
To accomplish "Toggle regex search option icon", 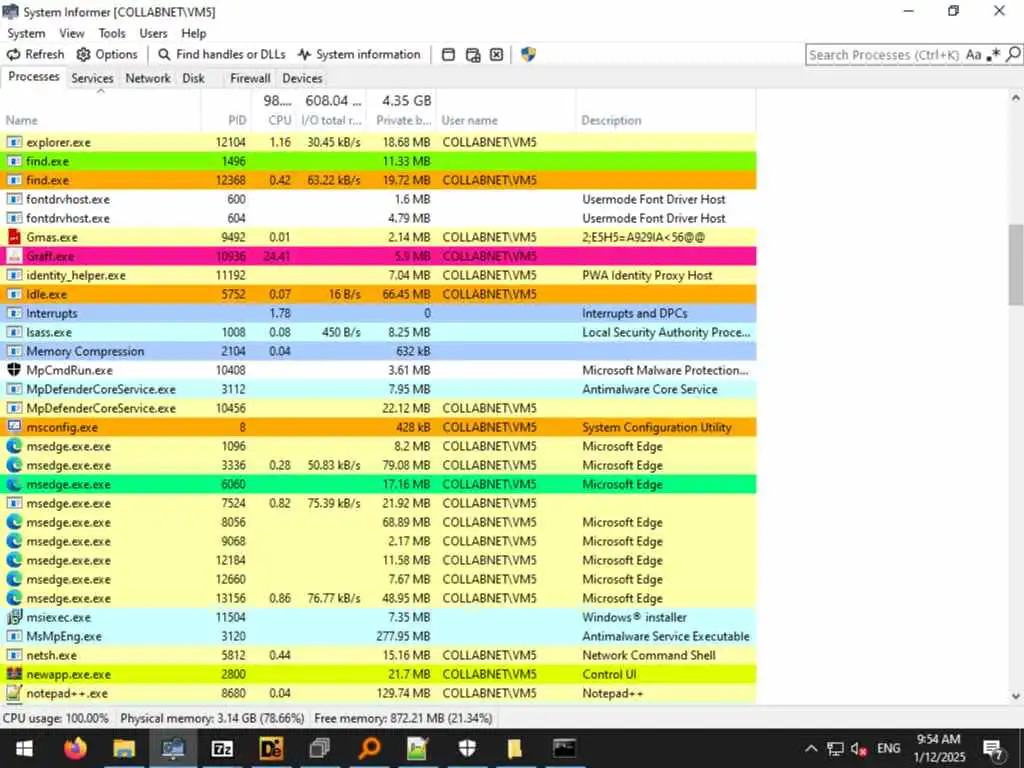I will click(993, 55).
